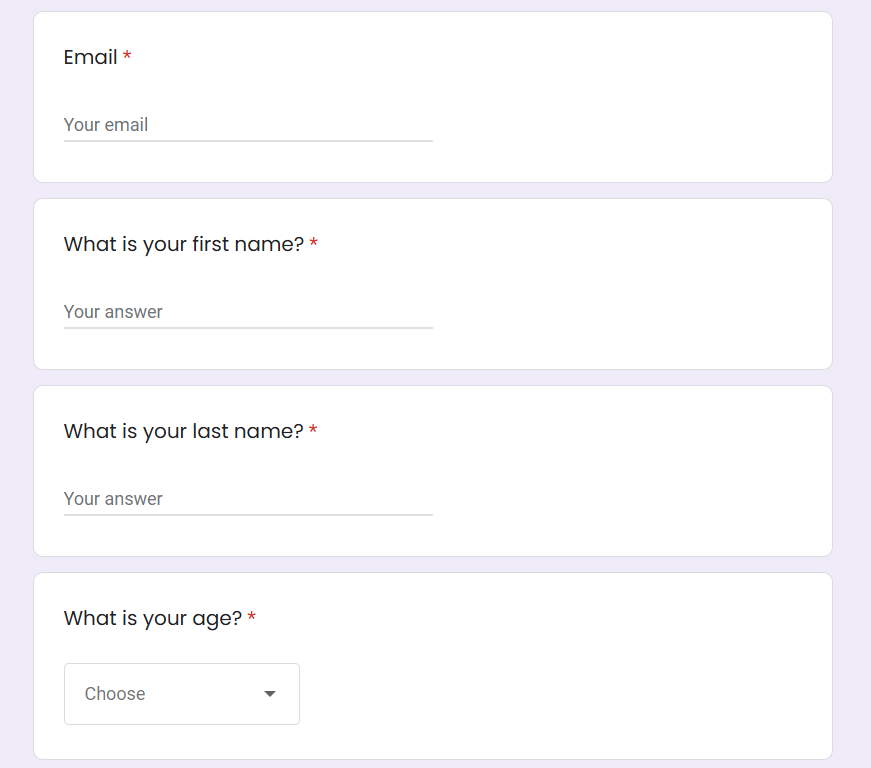The height and width of the screenshot is (768, 871).
Task: Focus the last name Your answer field
Action: (x=248, y=499)
